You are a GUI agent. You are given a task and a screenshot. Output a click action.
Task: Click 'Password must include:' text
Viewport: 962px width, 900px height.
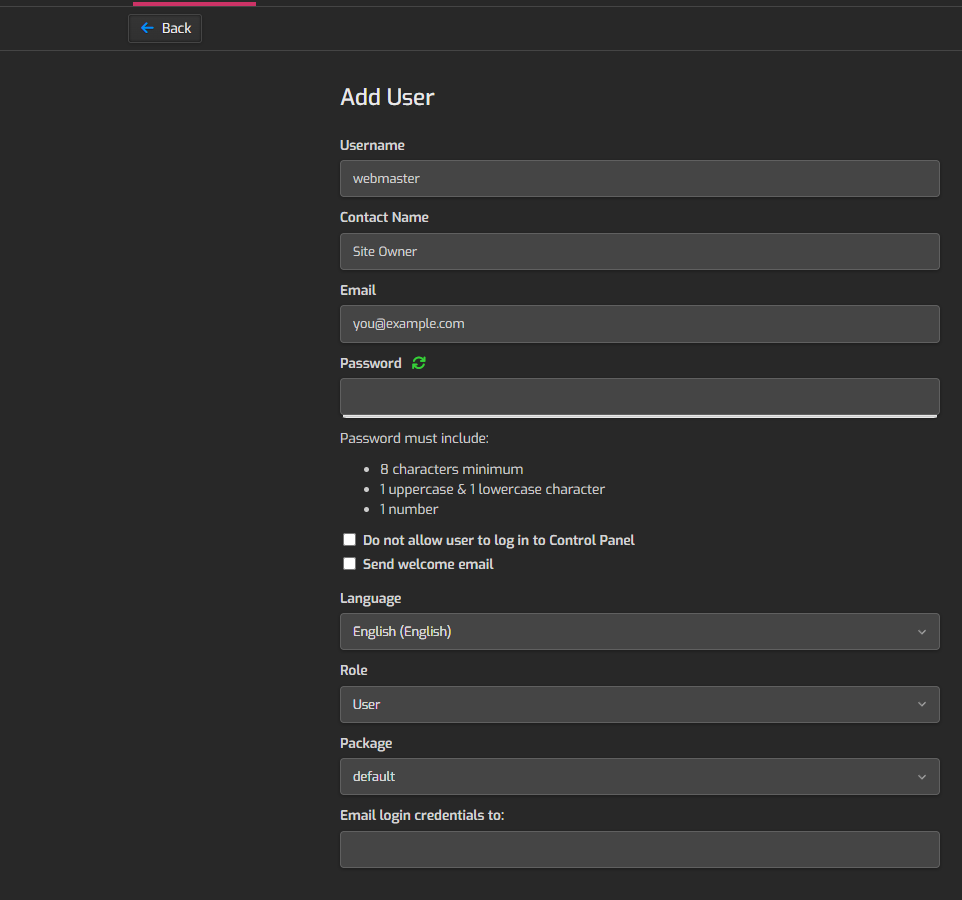(414, 438)
